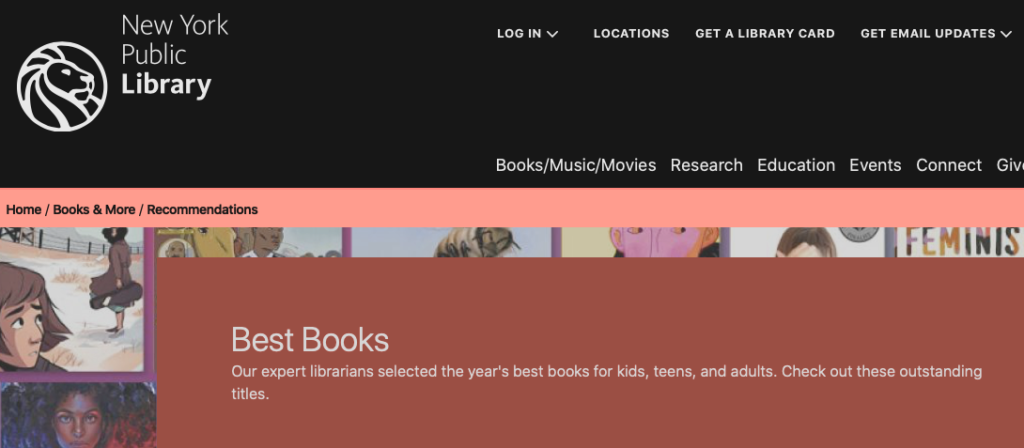Viewport: 1024px width, 448px height.
Task: Open the brown-haired girl book cover
Action: coord(72,300)
